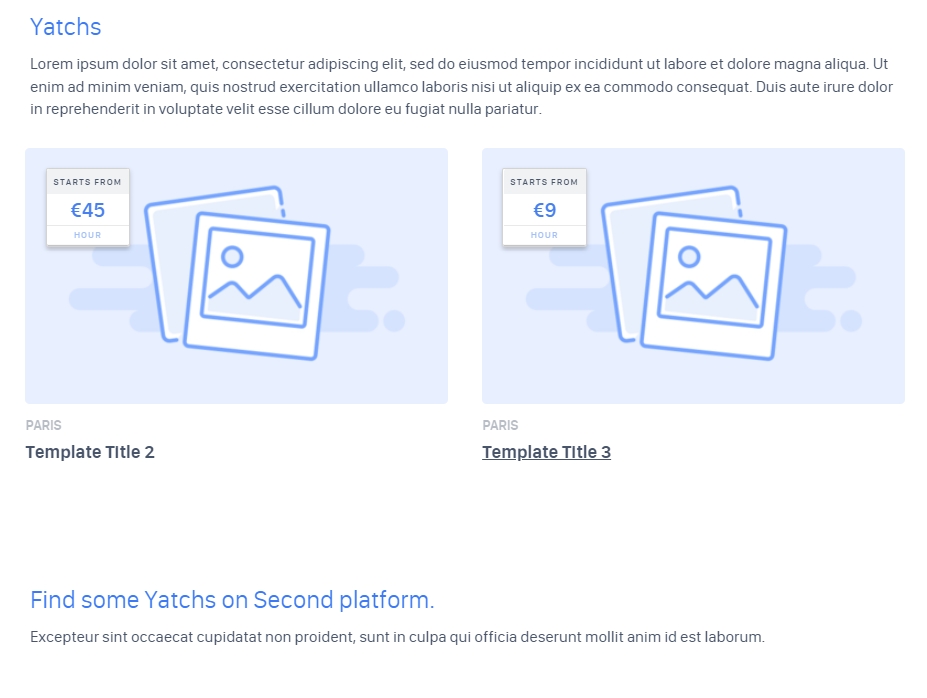The width and height of the screenshot is (927, 698).
Task: Click the HOUR label under €9
Action: [544, 235]
